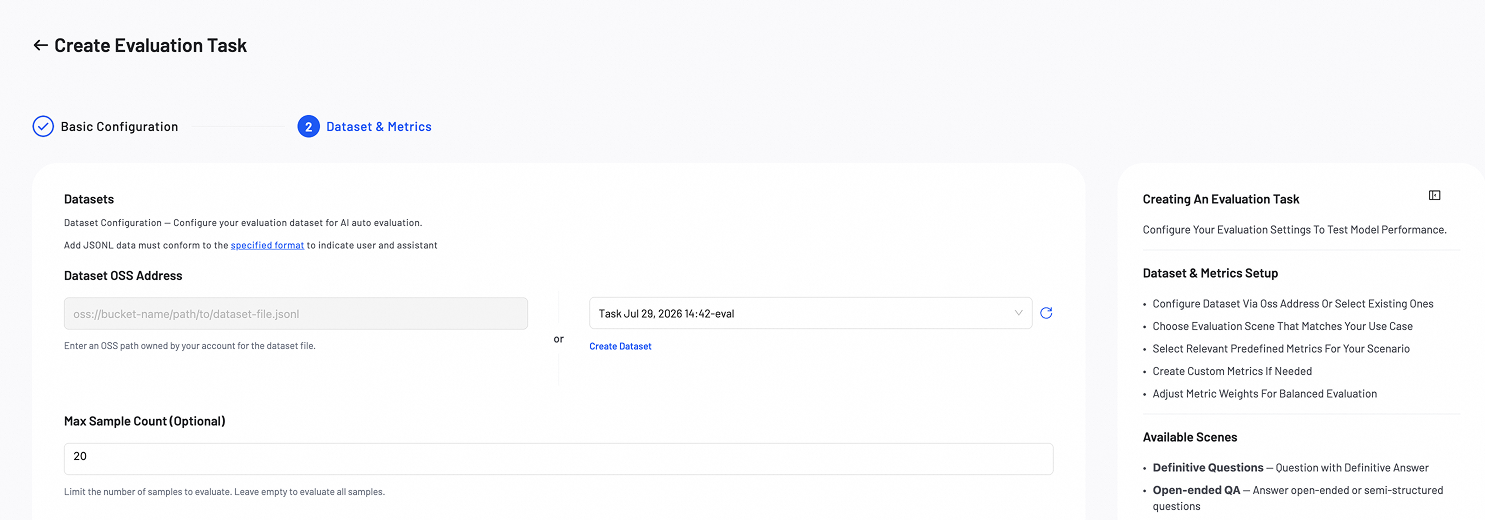Viewport: 1485px width, 520px height.
Task: Collapse the Creating An Evaluation Task panel
Action: coord(1435,195)
